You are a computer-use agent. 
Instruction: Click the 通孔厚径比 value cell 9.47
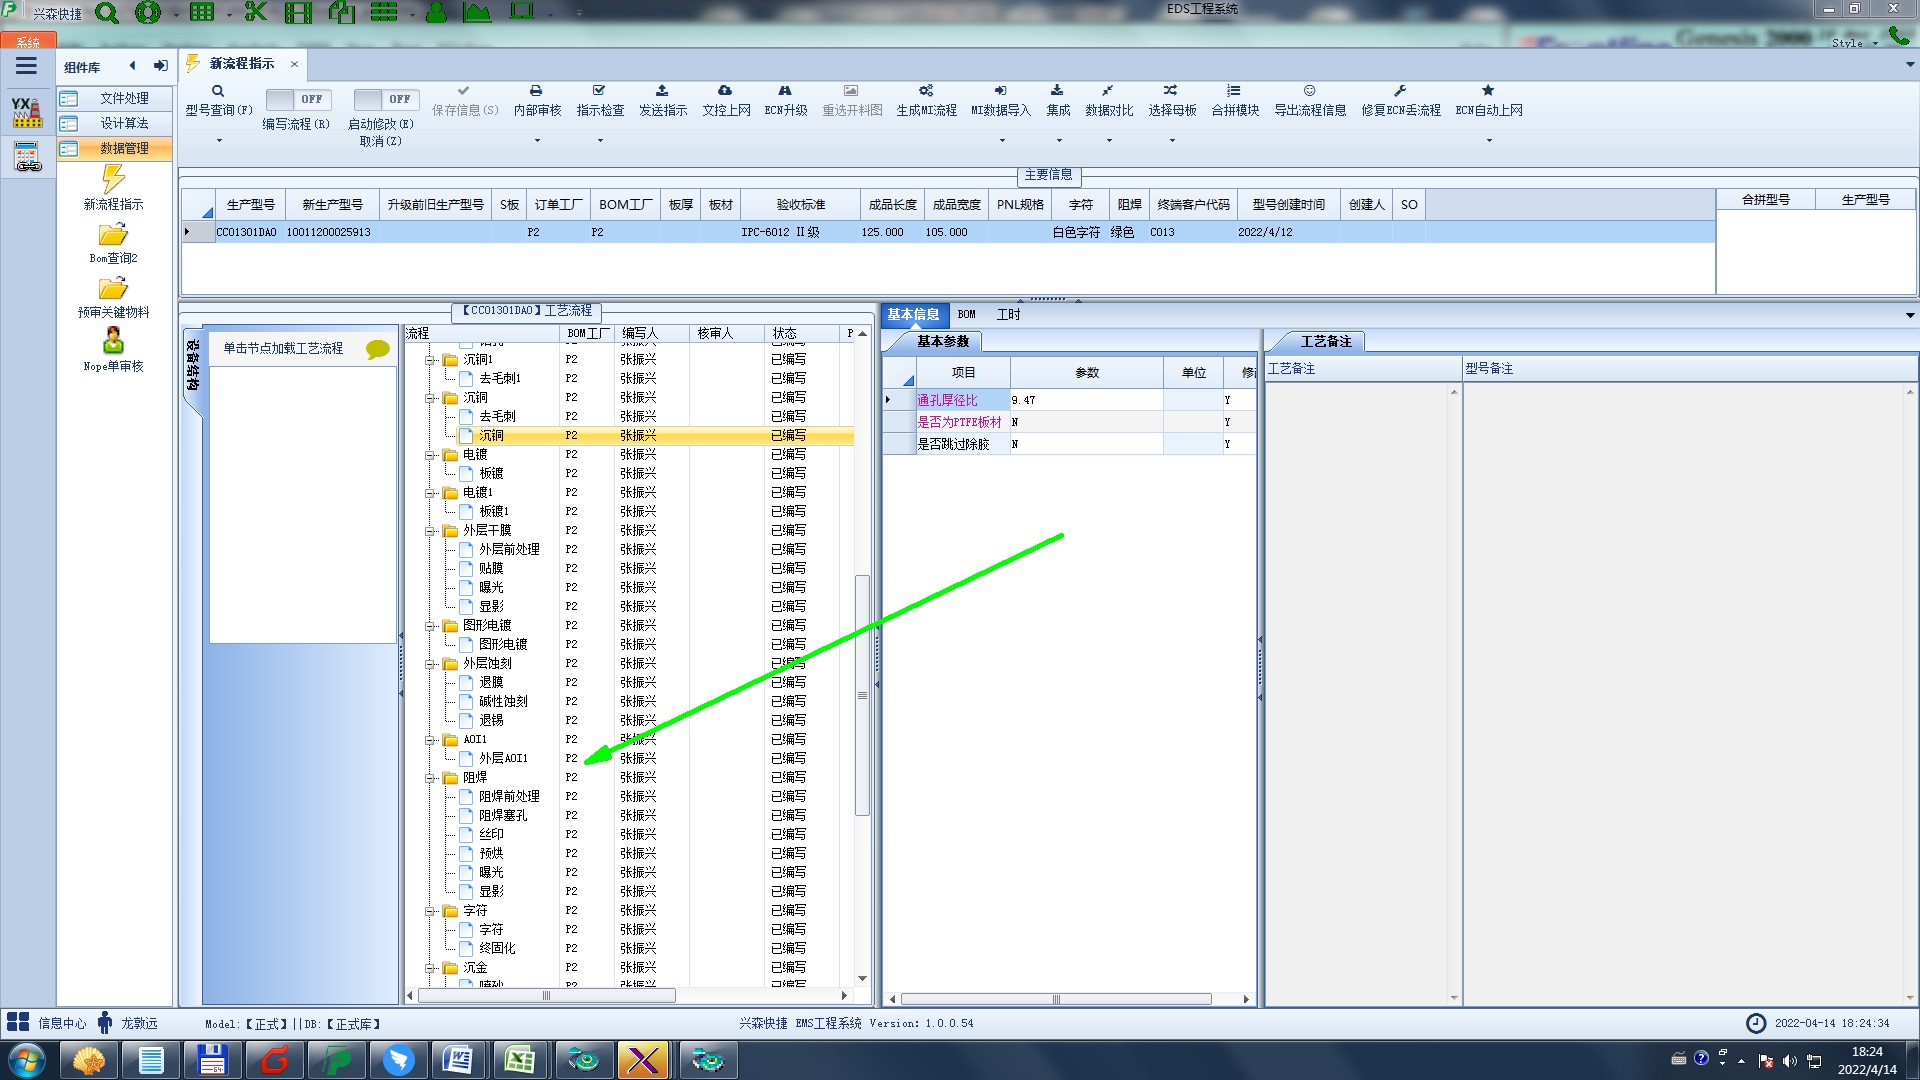(x=1086, y=400)
